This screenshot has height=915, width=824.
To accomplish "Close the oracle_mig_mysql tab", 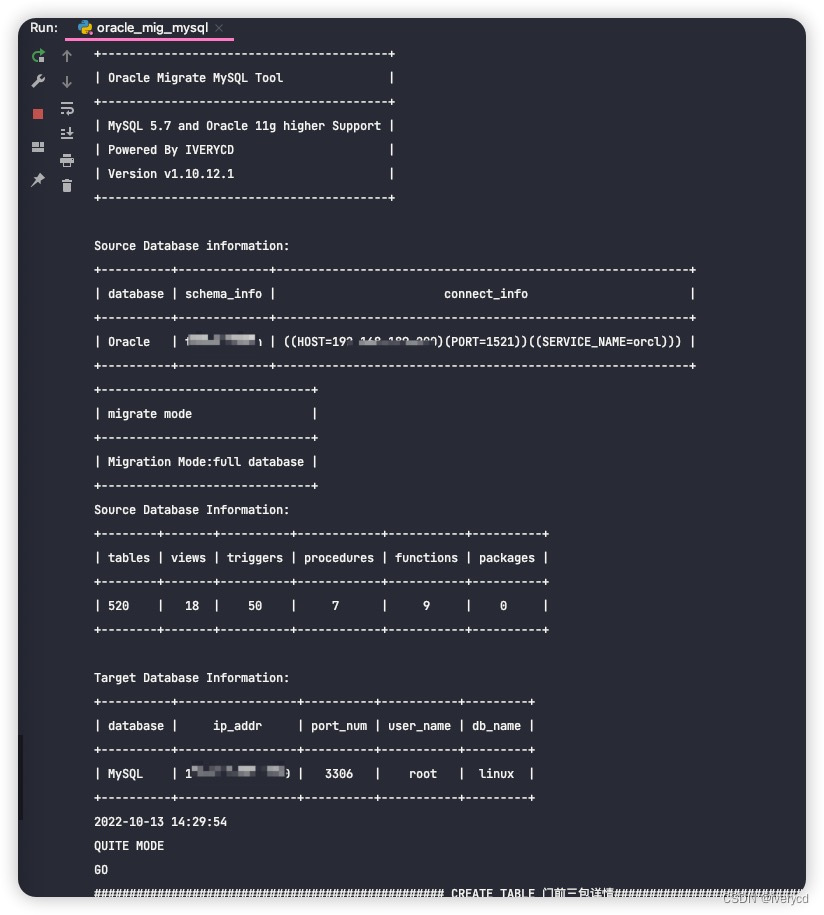I will 219,27.
